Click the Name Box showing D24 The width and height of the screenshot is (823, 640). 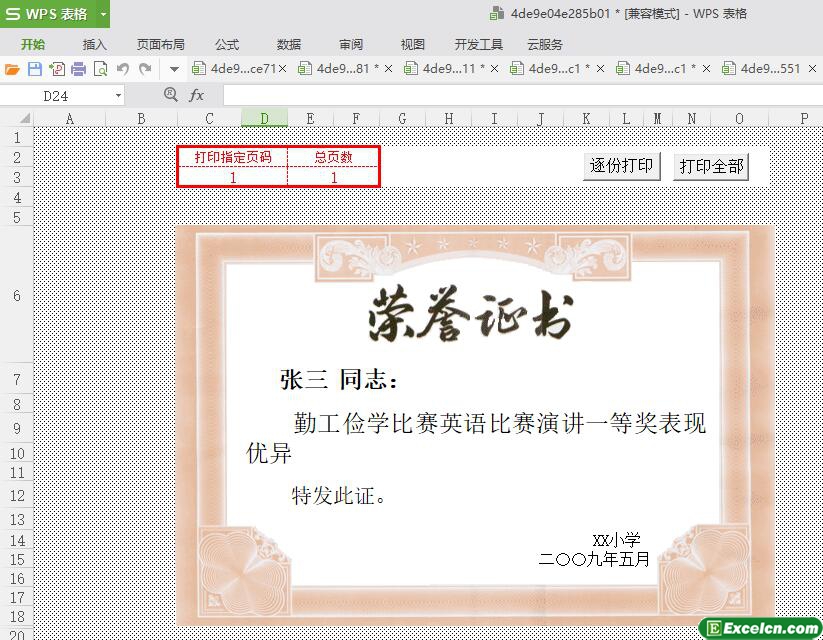pos(56,96)
